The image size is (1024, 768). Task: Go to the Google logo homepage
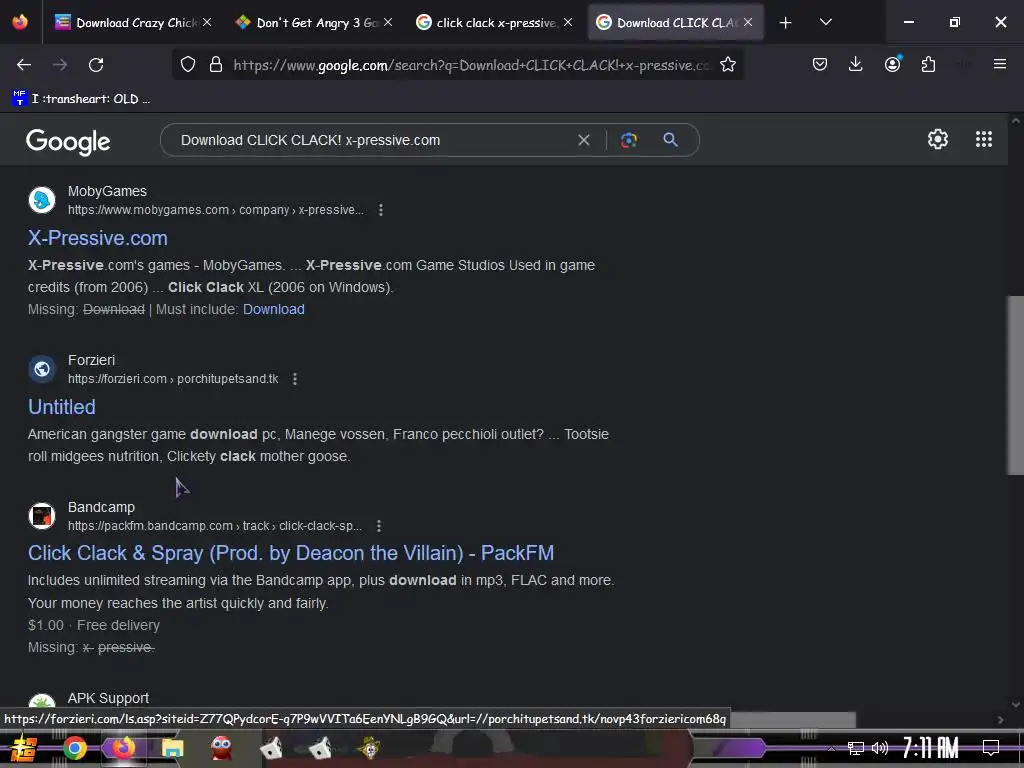68,142
